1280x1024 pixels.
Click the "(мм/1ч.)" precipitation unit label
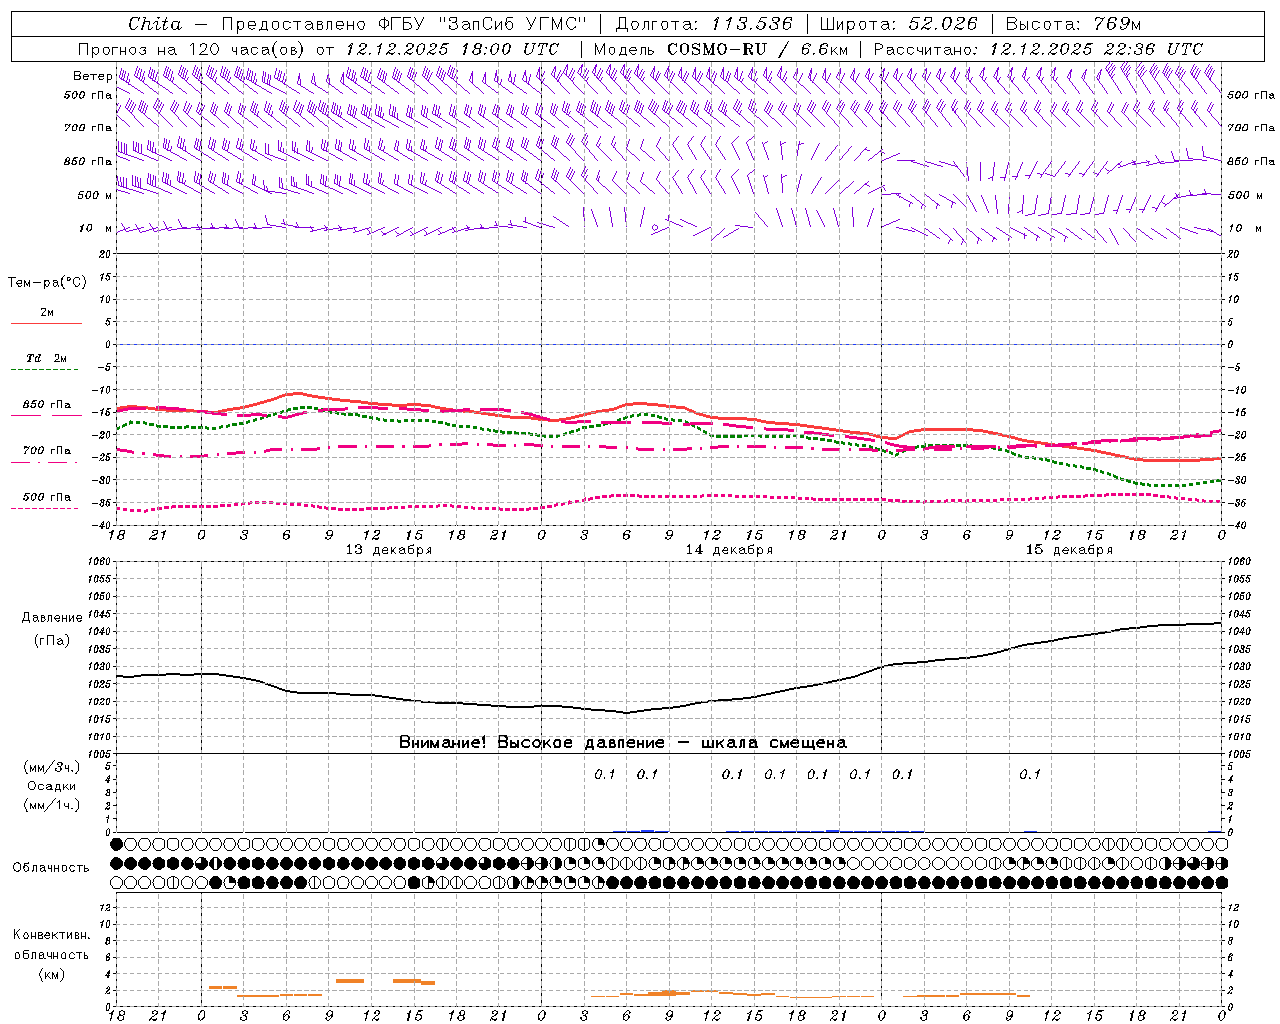pyautogui.click(x=52, y=805)
